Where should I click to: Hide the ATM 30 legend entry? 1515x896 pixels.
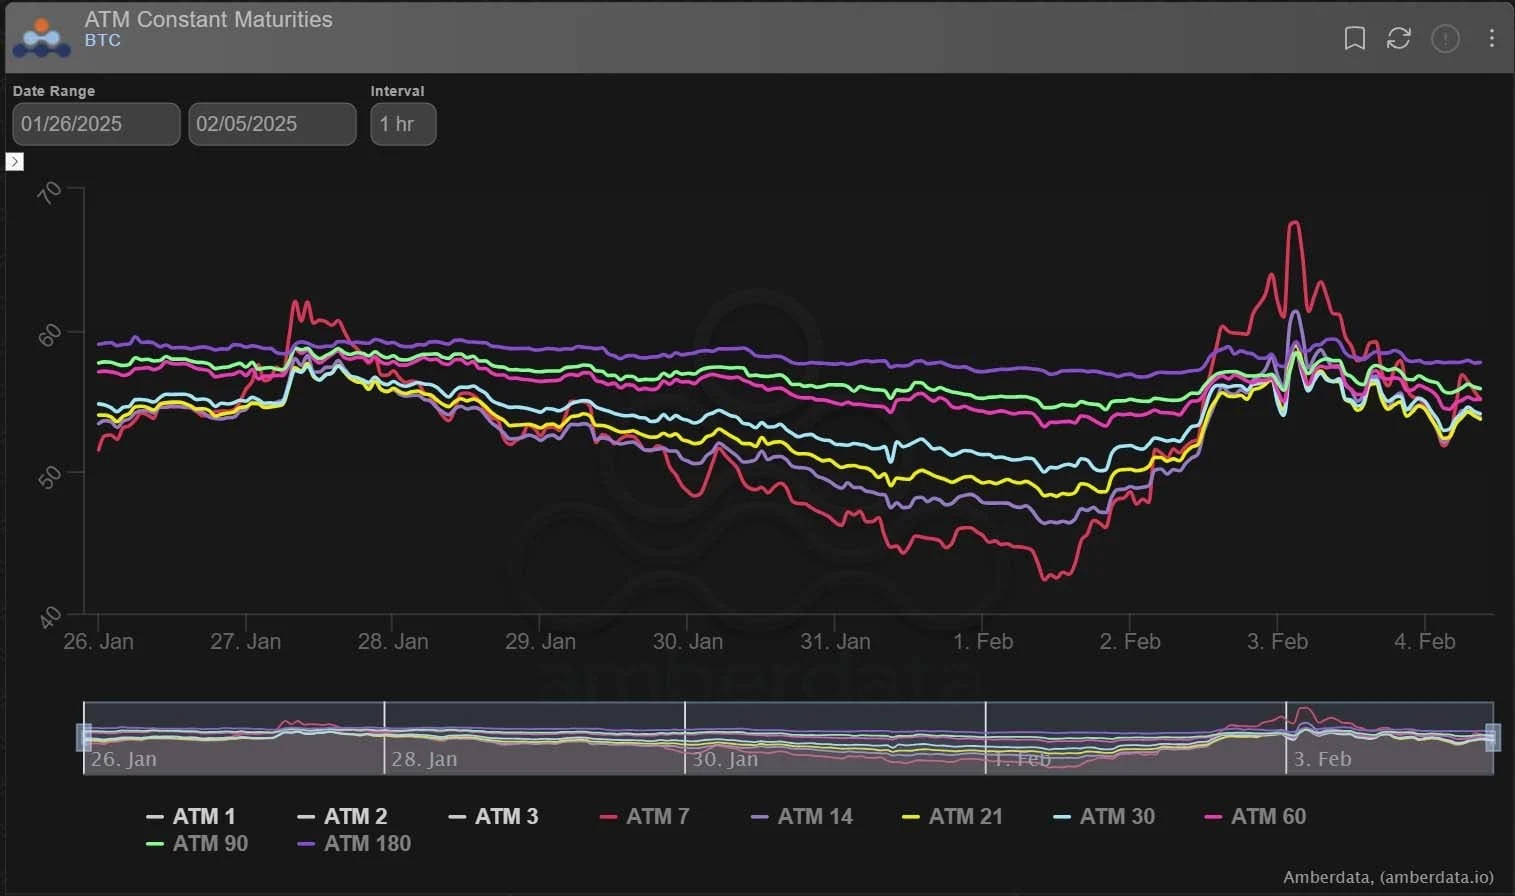(x=1104, y=817)
